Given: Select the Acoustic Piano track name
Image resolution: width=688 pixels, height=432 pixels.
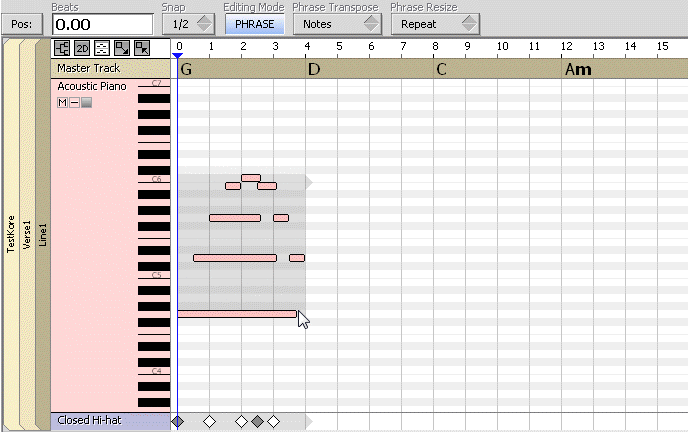Looking at the screenshot, I should (92, 86).
